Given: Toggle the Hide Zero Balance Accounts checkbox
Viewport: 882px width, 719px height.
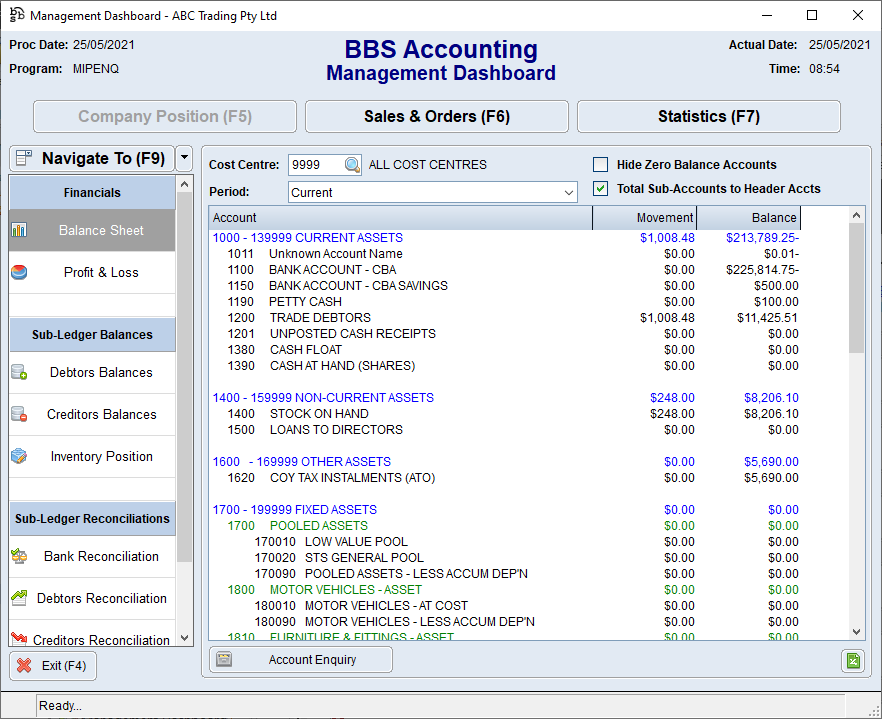Looking at the screenshot, I should [600, 164].
